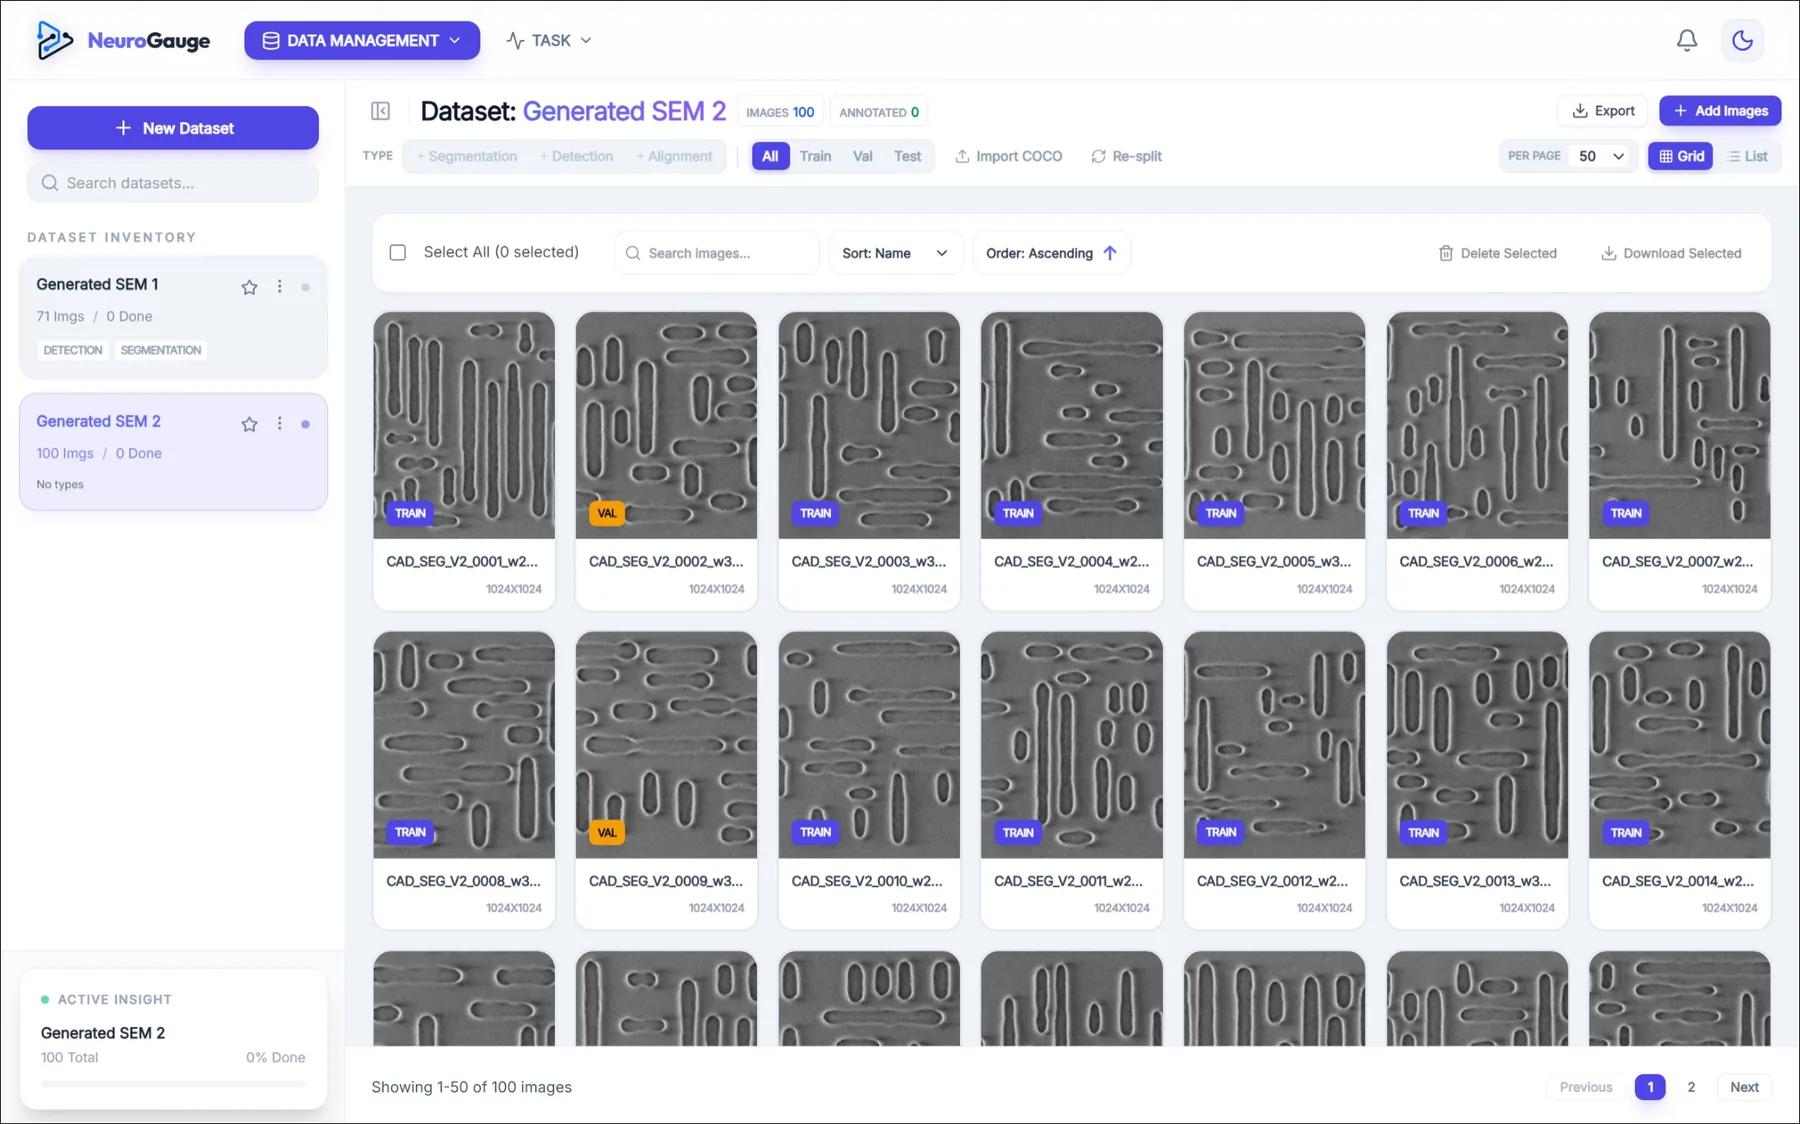Click the Add Images button
This screenshot has height=1124, width=1800.
pos(1720,111)
